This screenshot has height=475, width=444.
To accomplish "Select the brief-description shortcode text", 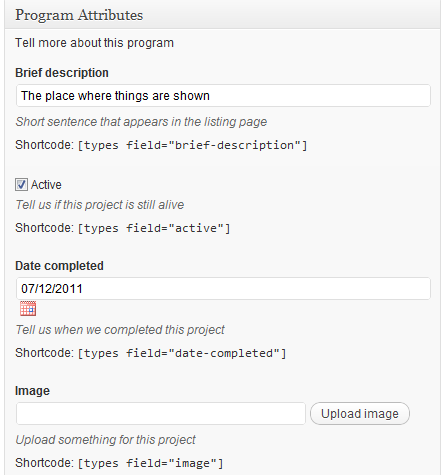I will coord(192,145).
